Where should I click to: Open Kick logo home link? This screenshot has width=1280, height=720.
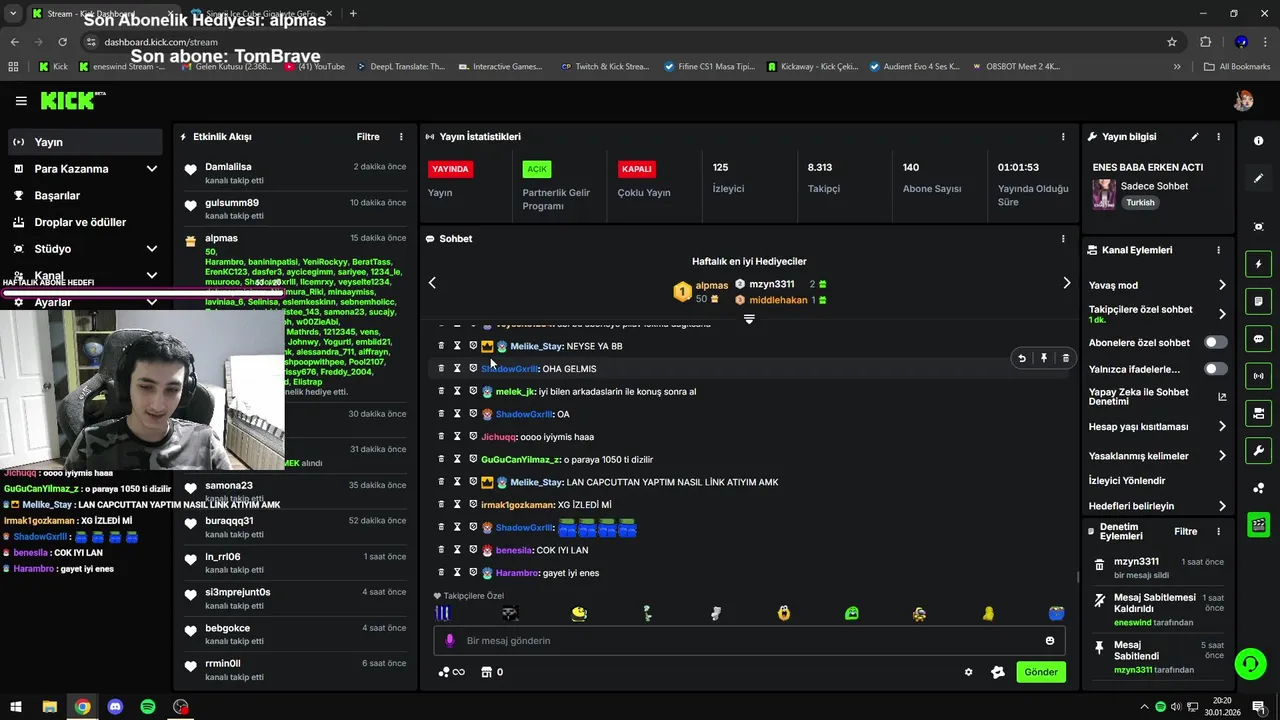tap(72, 101)
